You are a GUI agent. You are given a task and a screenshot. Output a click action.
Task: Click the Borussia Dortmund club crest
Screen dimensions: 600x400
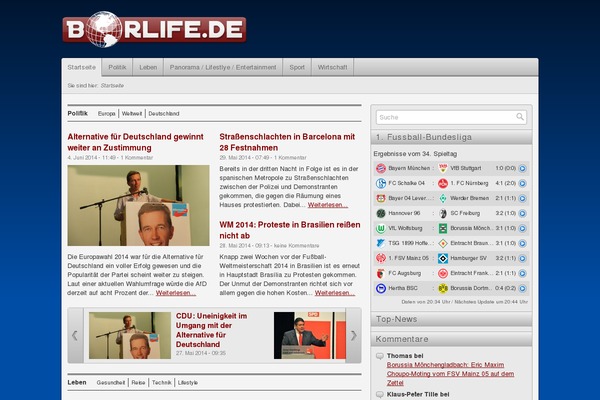click(443, 288)
